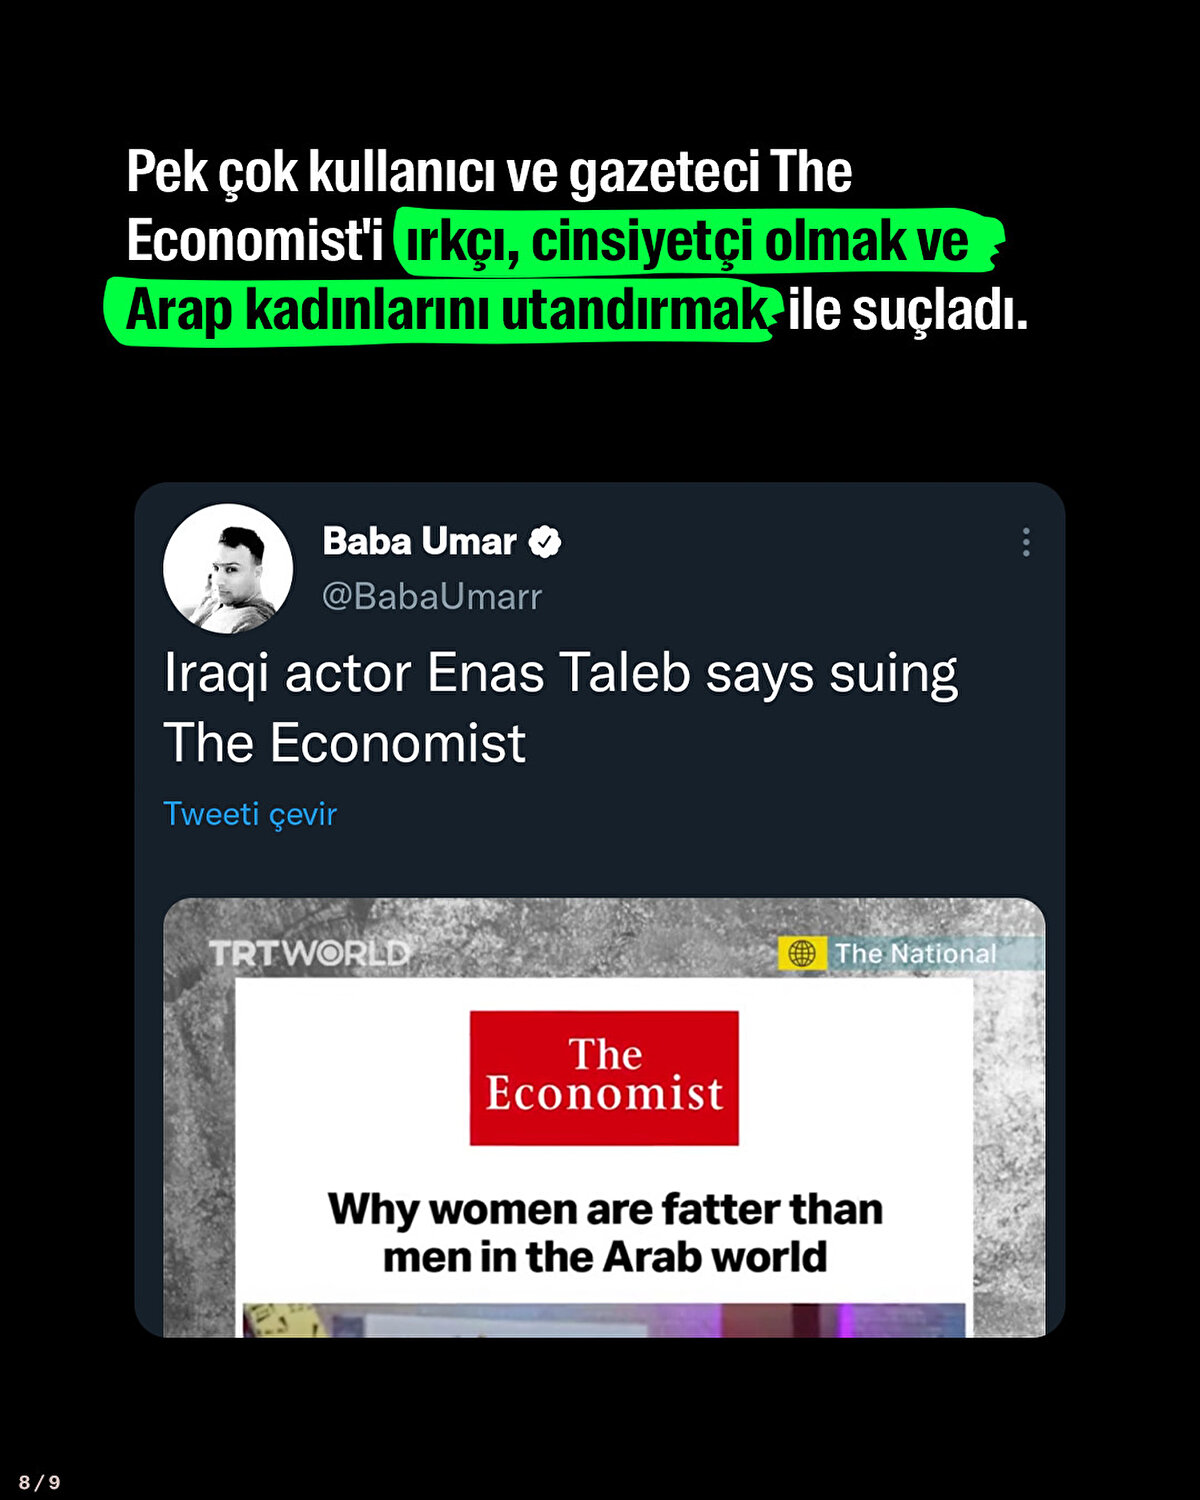
Task: Click the heading line "Pek çok kullanıcı ve gazeteci The"
Action: (x=489, y=172)
